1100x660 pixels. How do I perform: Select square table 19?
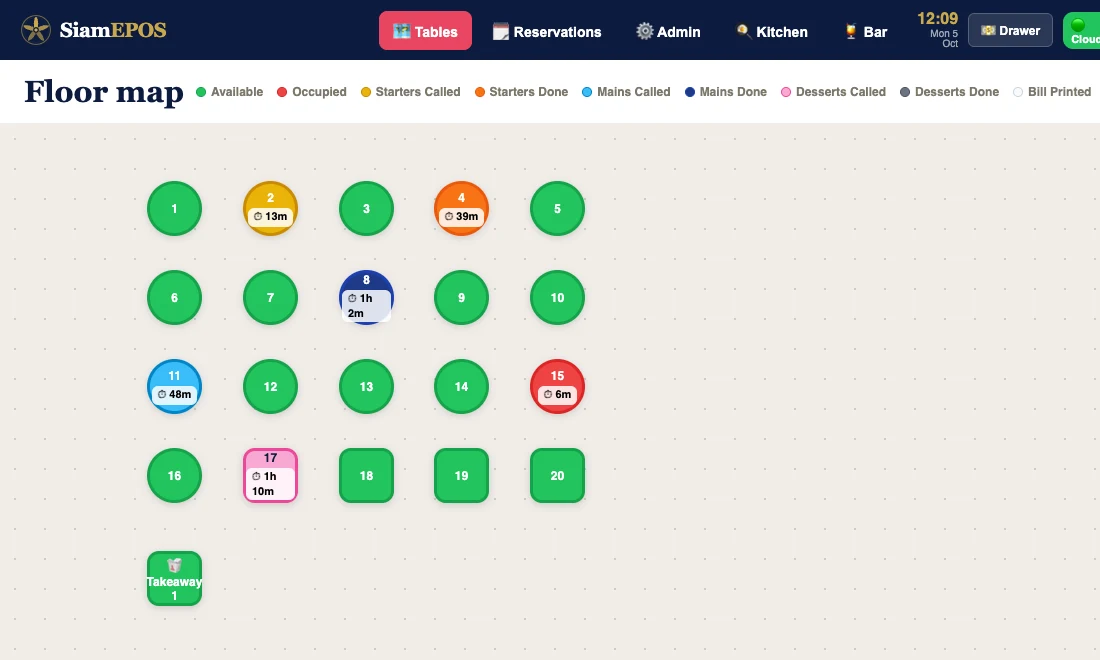(x=462, y=476)
